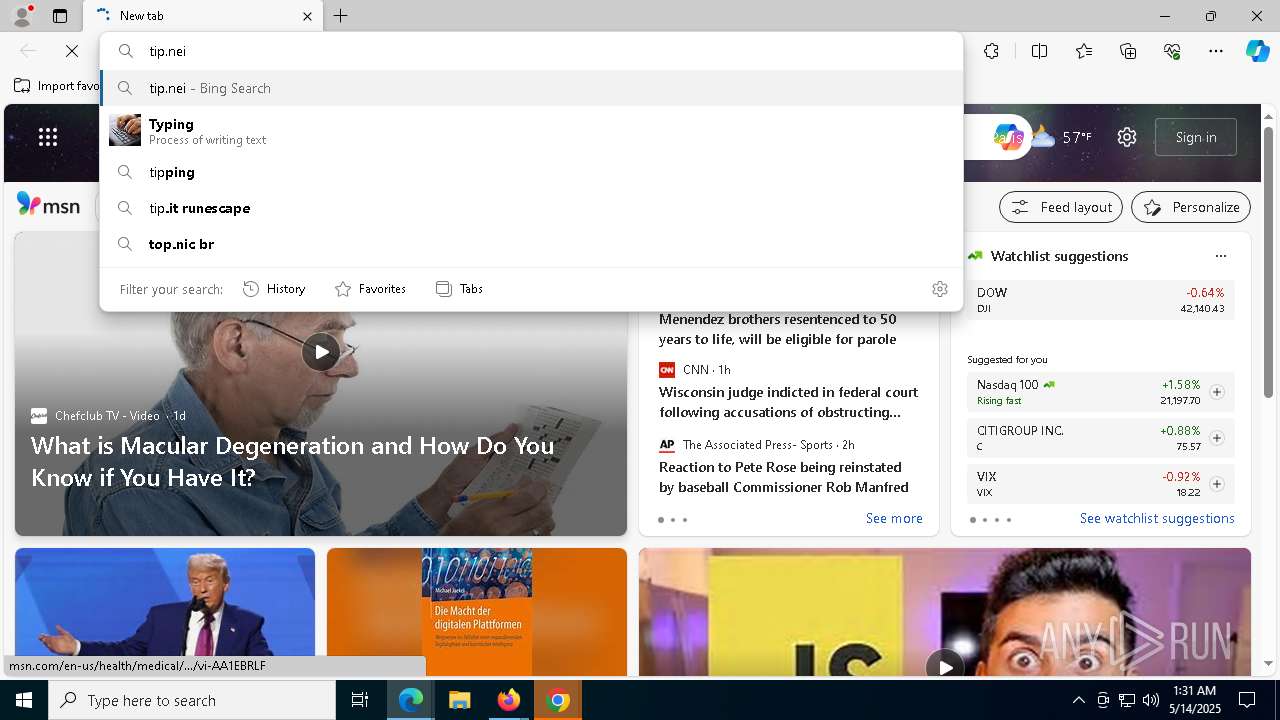Image resolution: width=1280 pixels, height=720 pixels.
Task: Click the Personalize button
Action: (x=1191, y=207)
